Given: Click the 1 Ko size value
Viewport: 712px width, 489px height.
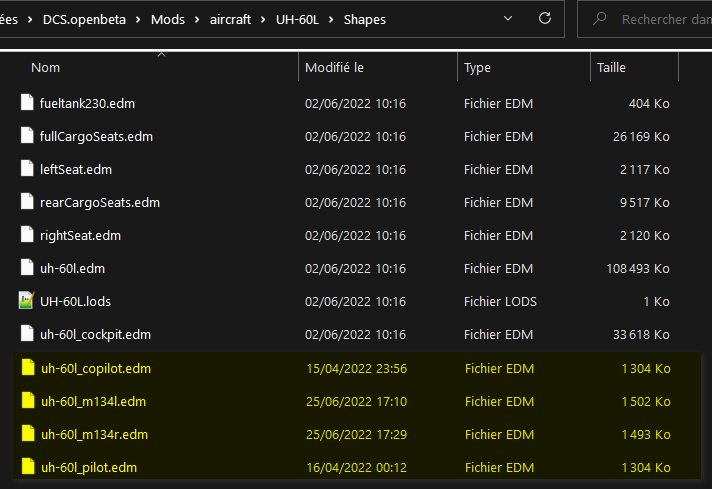Looking at the screenshot, I should click(x=656, y=301).
